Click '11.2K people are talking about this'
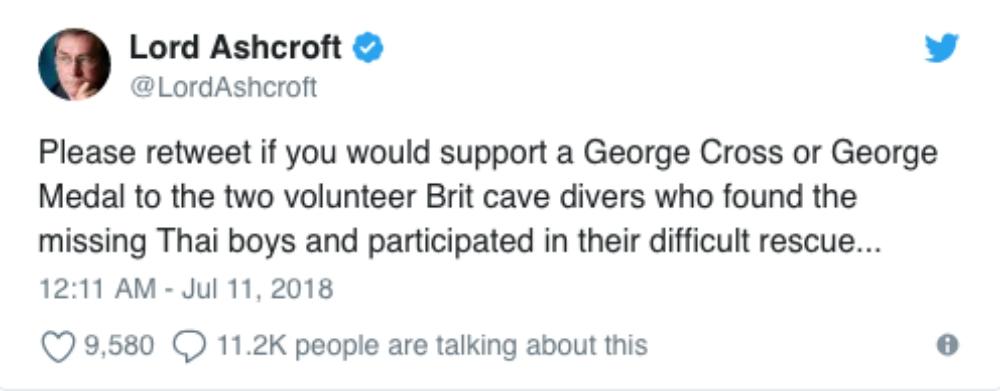The height and width of the screenshot is (391, 1000). click(432, 346)
